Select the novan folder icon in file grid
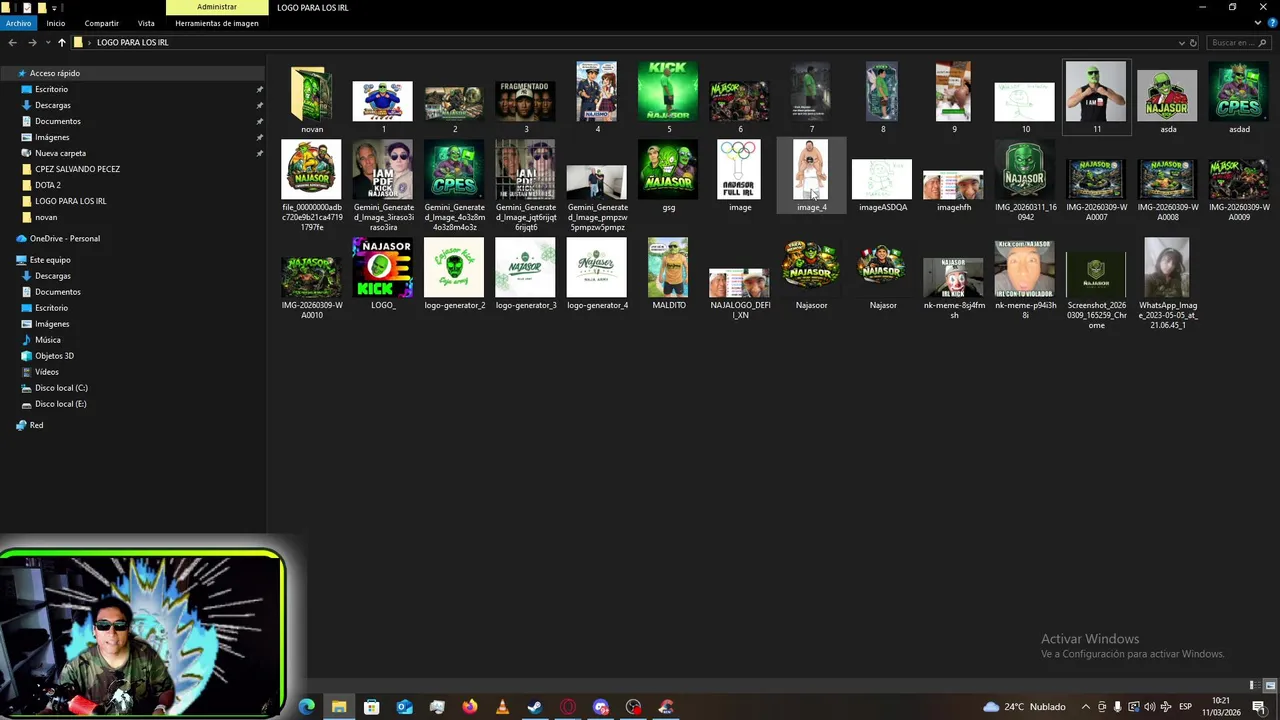This screenshot has width=1280, height=720. tap(311, 94)
